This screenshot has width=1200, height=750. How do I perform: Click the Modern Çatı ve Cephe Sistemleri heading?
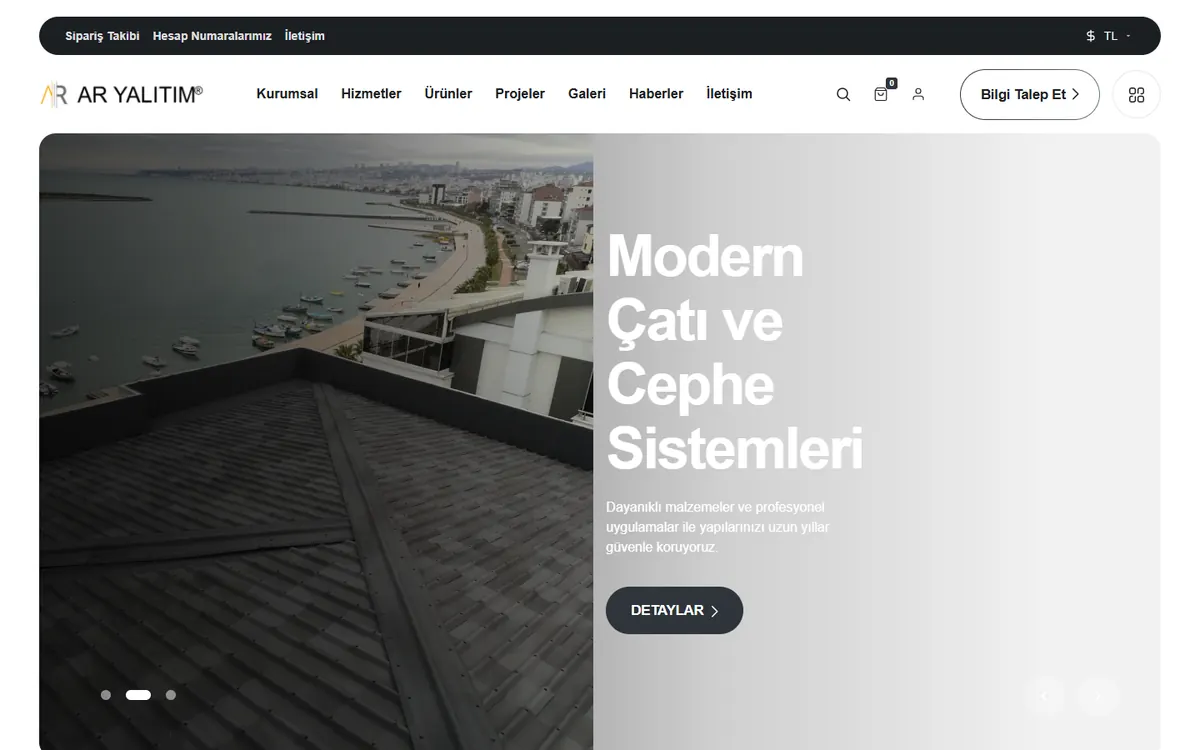coord(734,351)
